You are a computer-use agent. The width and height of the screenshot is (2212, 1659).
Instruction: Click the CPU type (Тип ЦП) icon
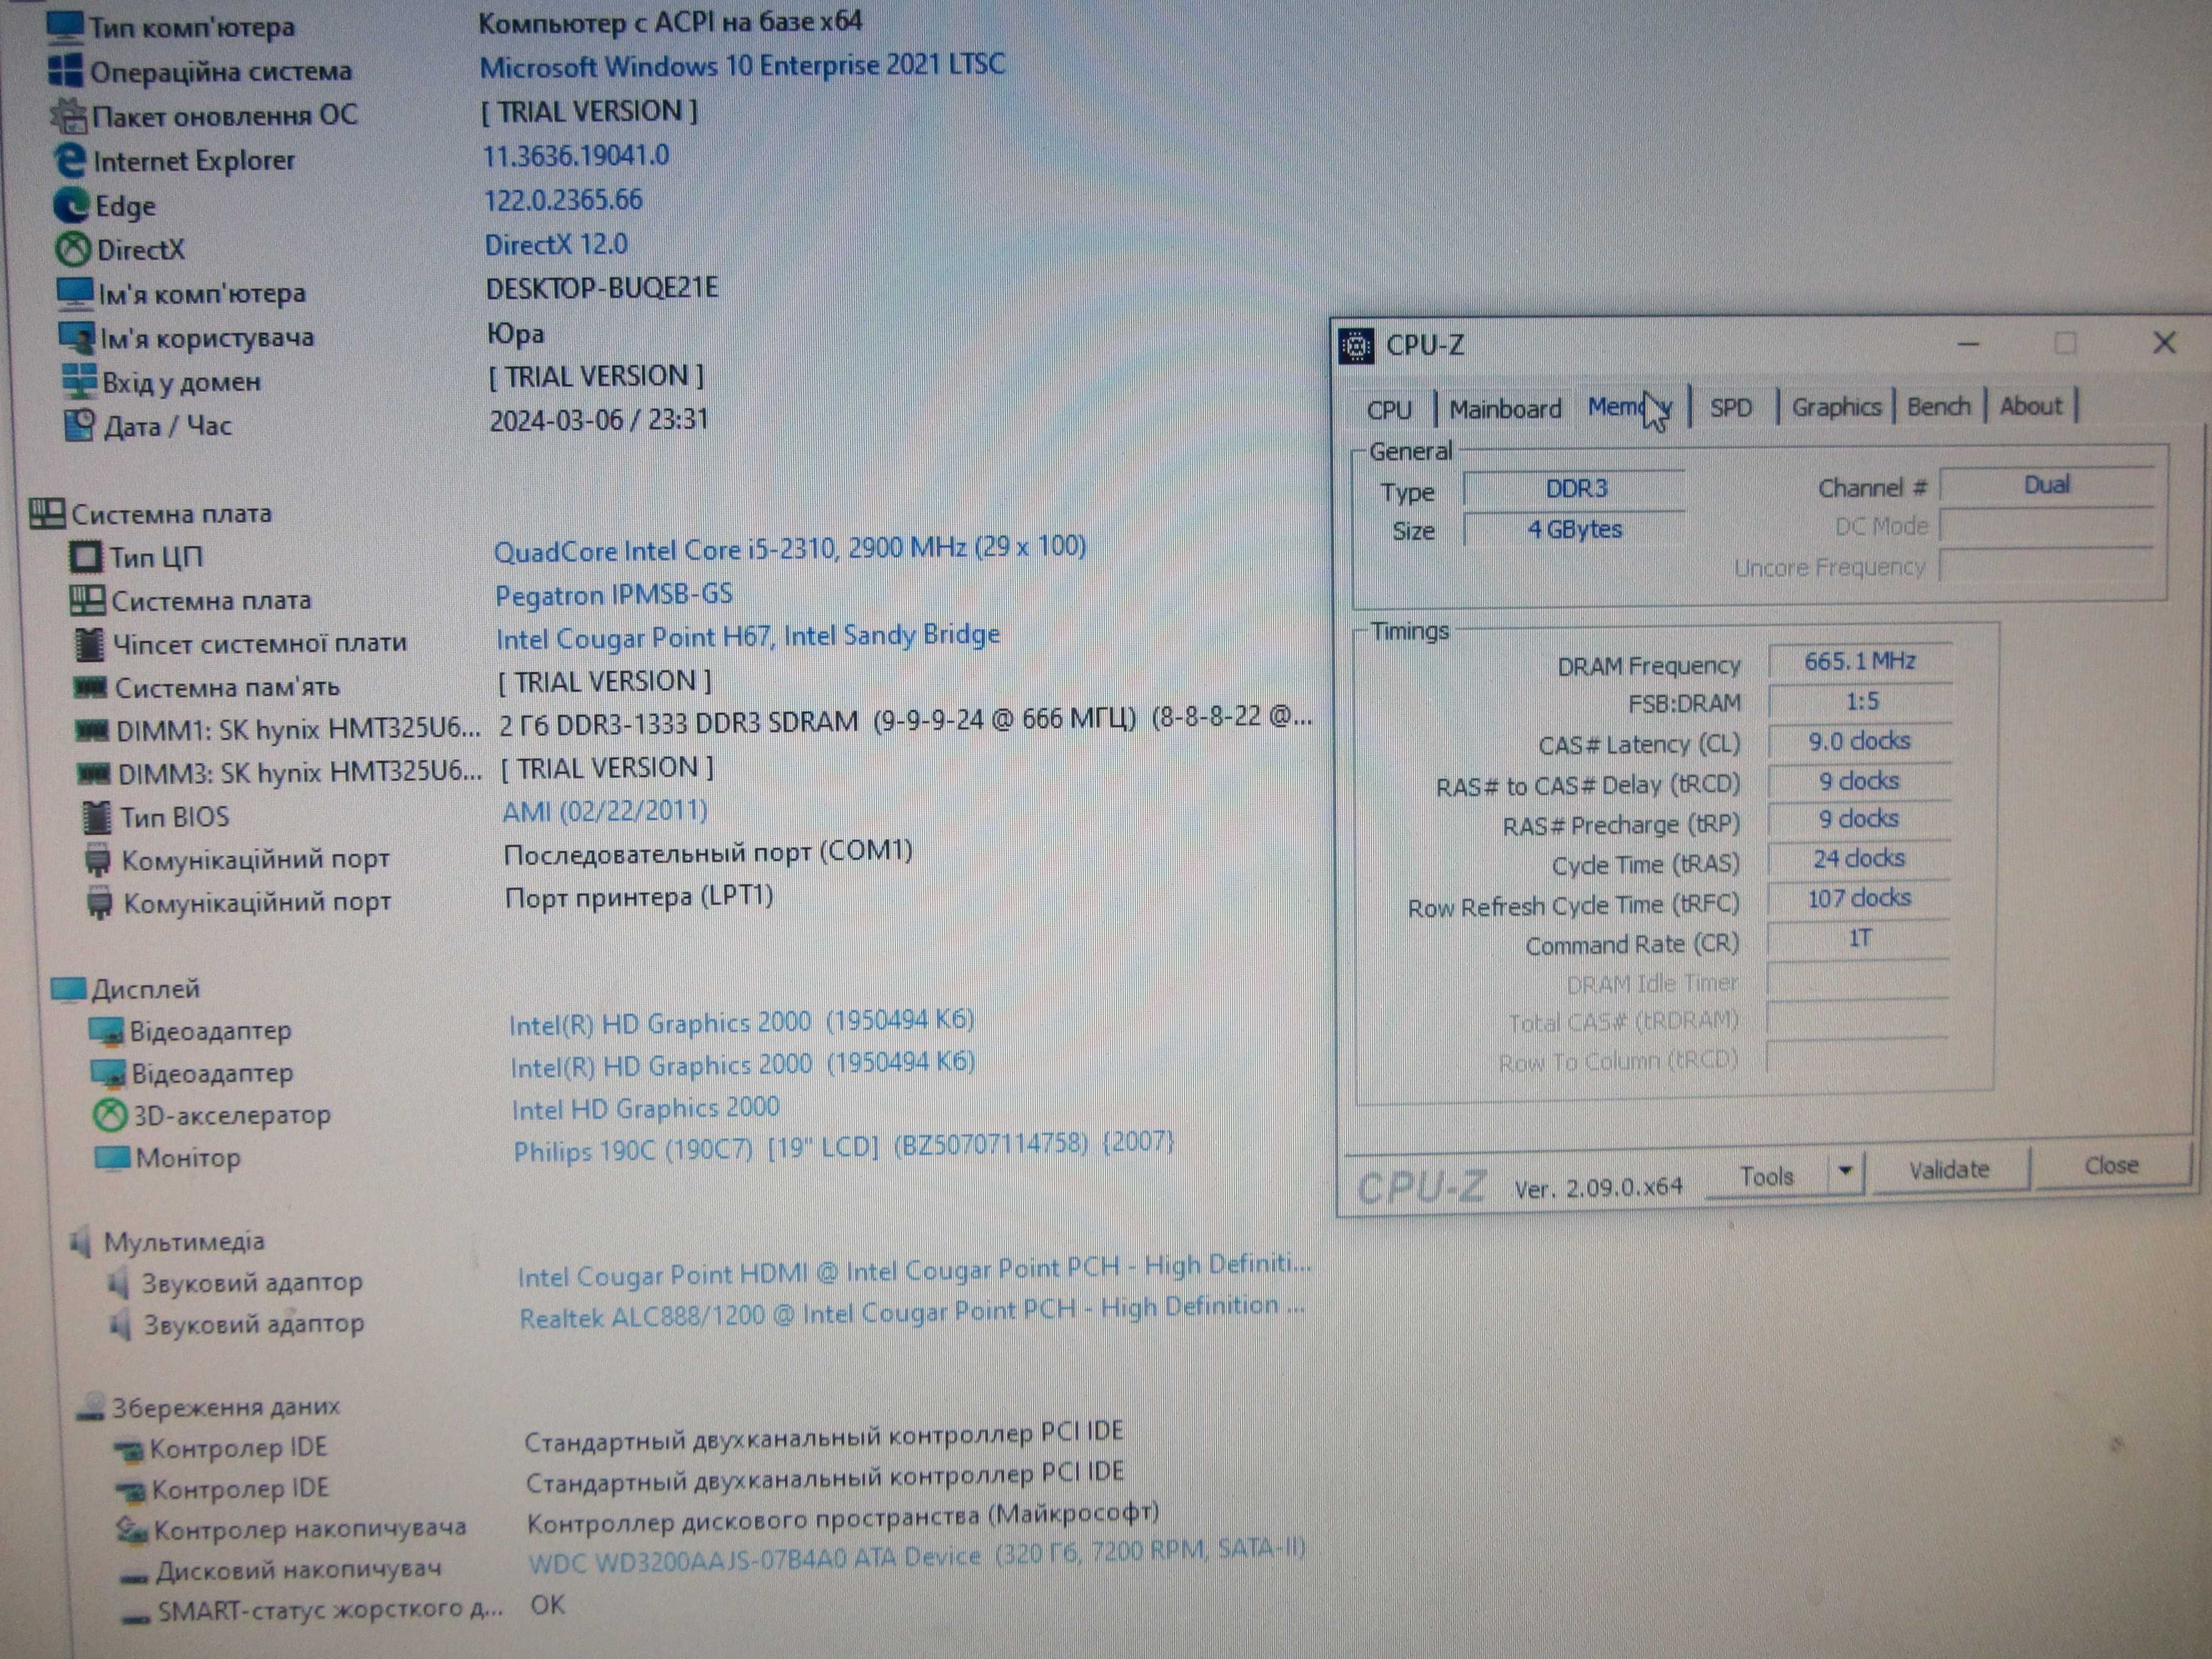pos(86,557)
